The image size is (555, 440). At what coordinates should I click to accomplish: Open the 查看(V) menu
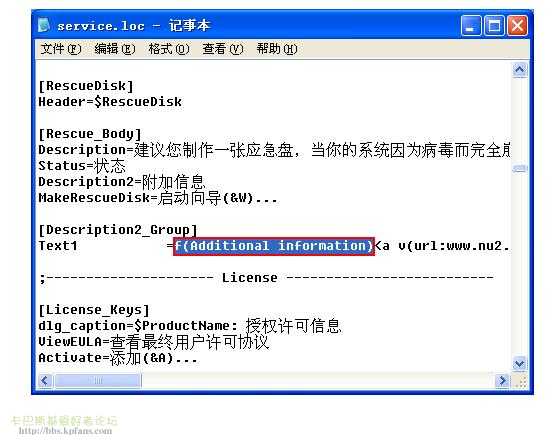[223, 49]
